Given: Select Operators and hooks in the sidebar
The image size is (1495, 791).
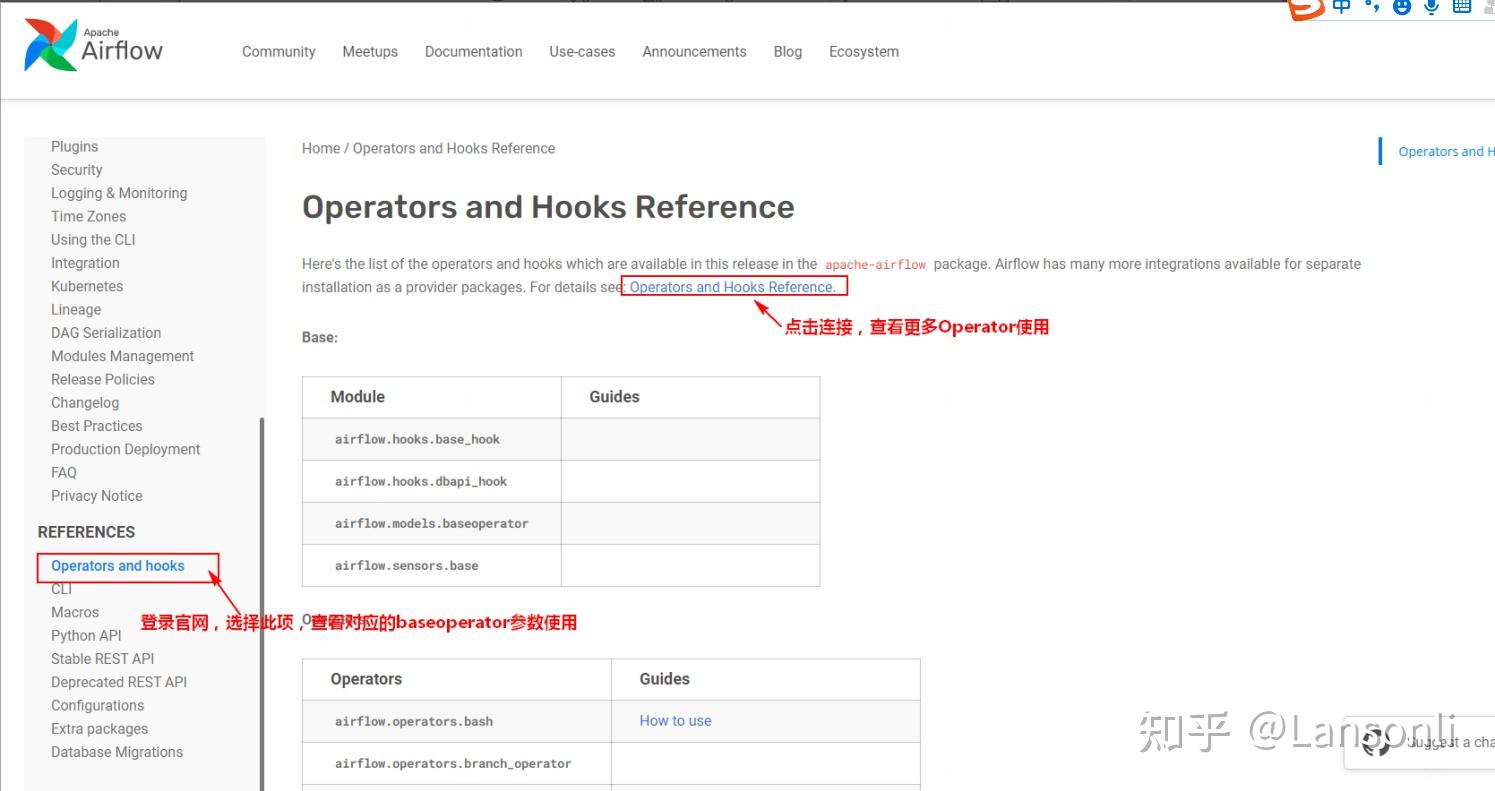Looking at the screenshot, I should (x=118, y=566).
